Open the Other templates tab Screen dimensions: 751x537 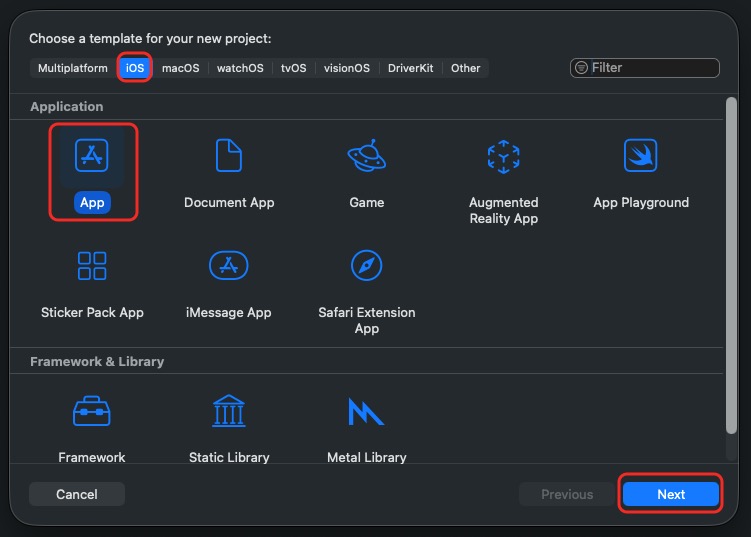click(x=465, y=68)
